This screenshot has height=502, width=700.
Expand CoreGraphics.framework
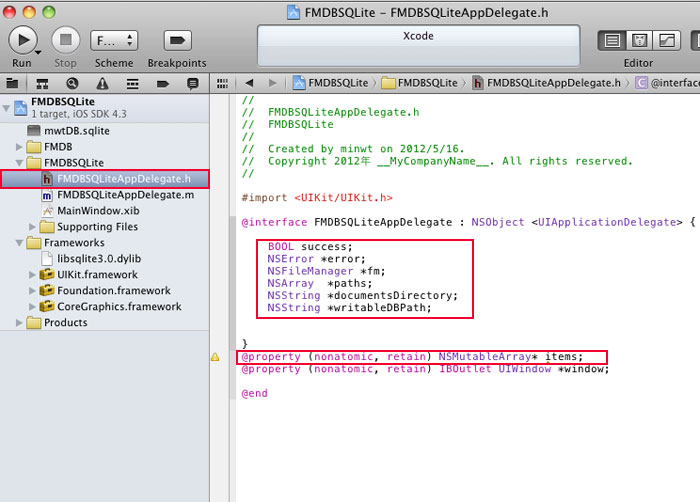pyautogui.click(x=32, y=307)
